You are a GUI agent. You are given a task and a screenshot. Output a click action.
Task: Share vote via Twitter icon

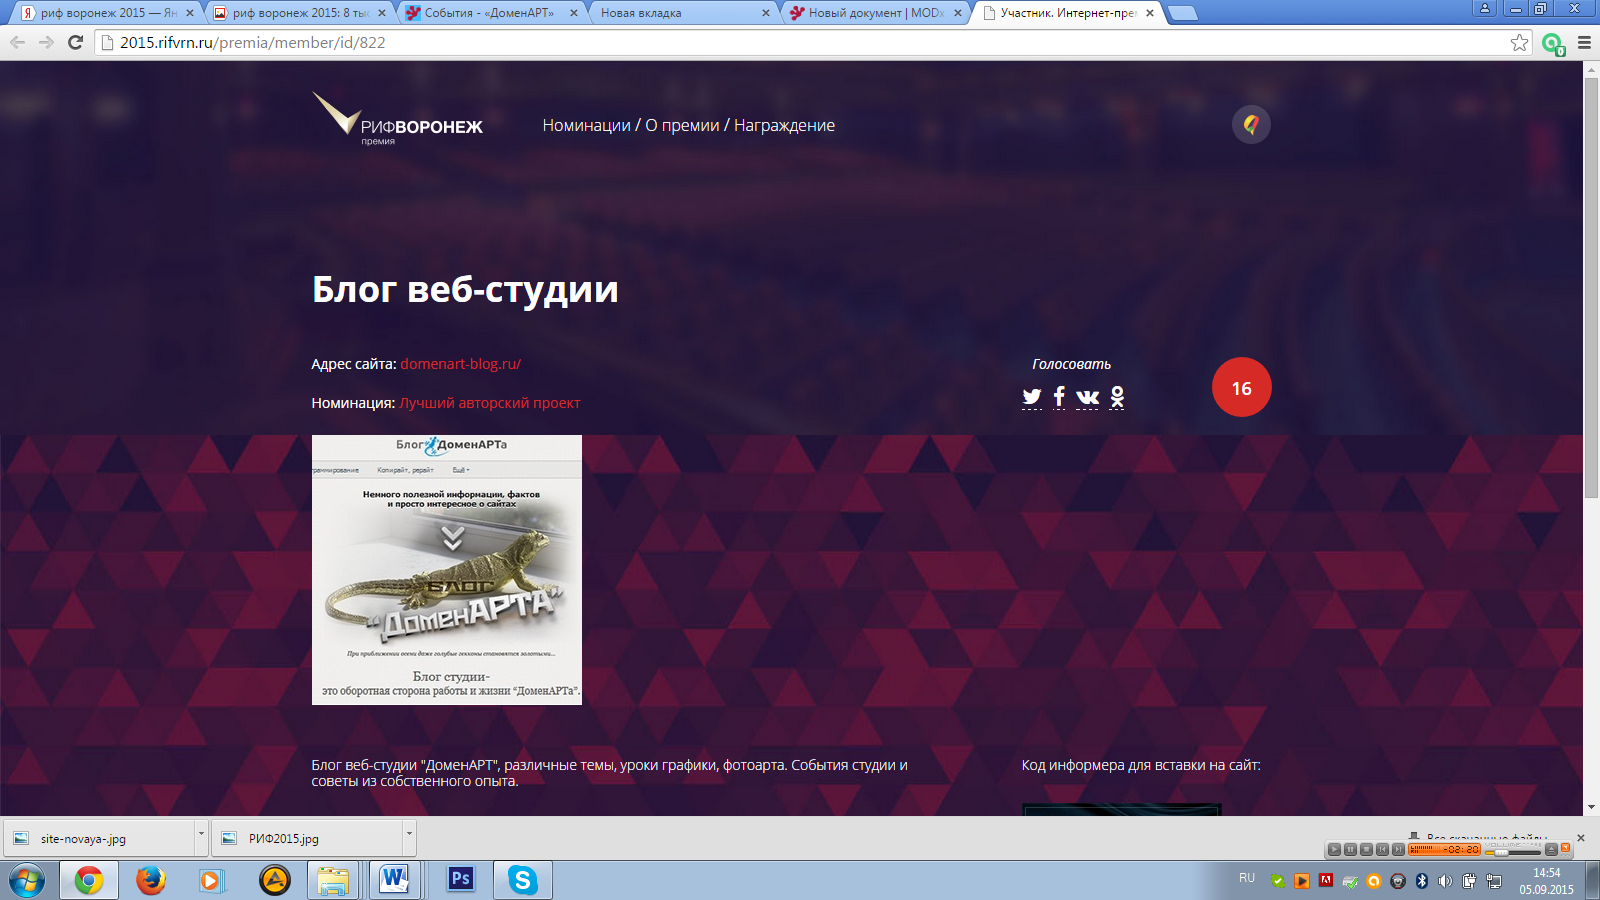coord(1032,397)
